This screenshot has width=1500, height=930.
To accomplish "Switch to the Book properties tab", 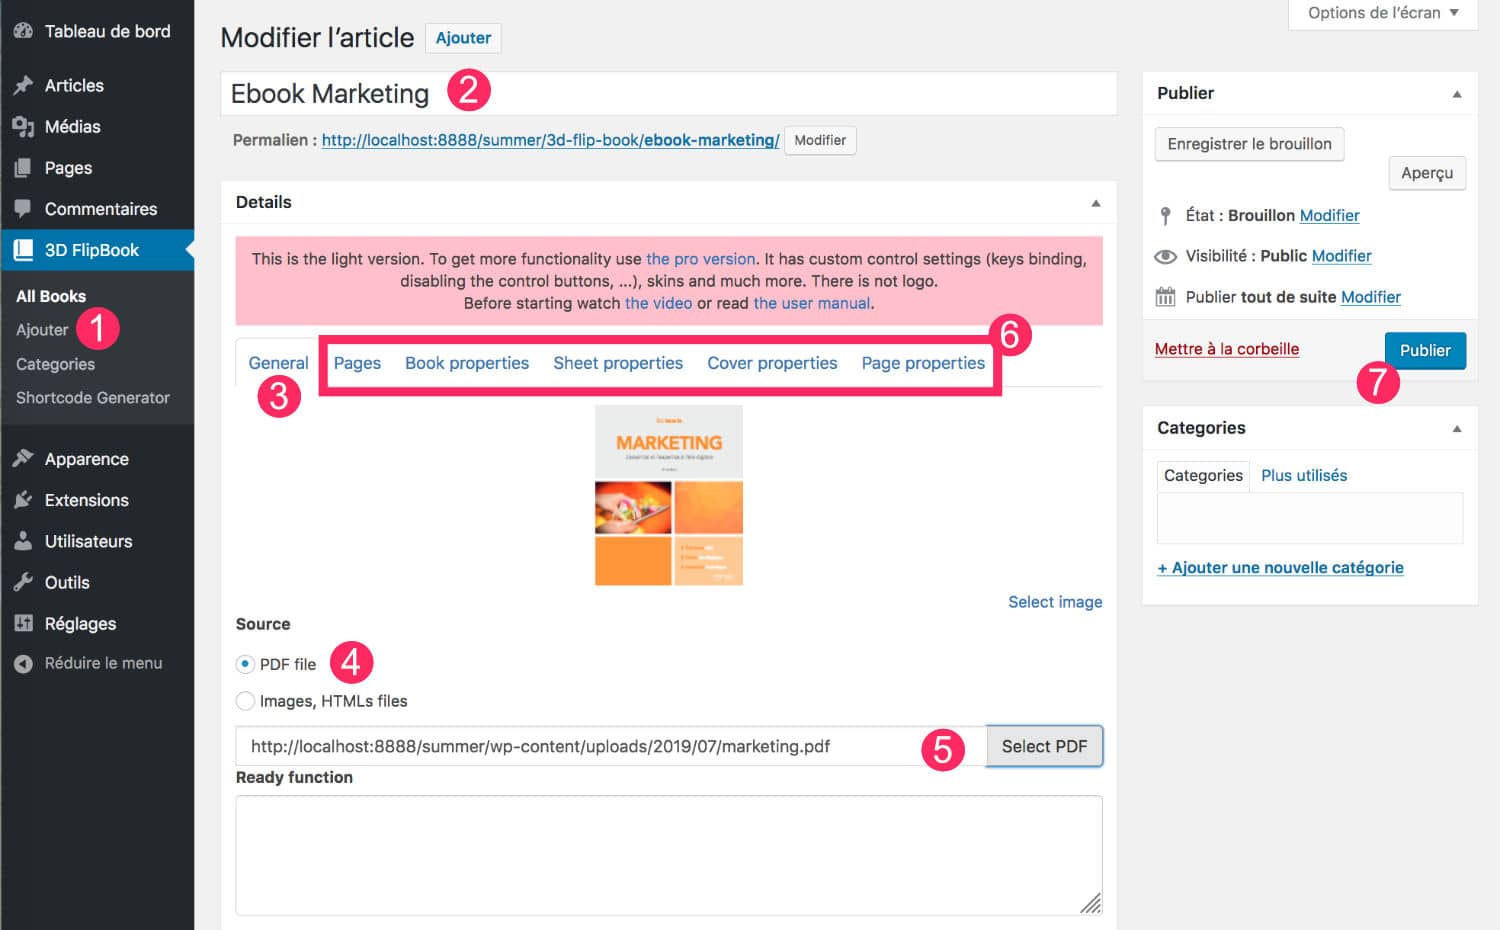I will [x=466, y=363].
